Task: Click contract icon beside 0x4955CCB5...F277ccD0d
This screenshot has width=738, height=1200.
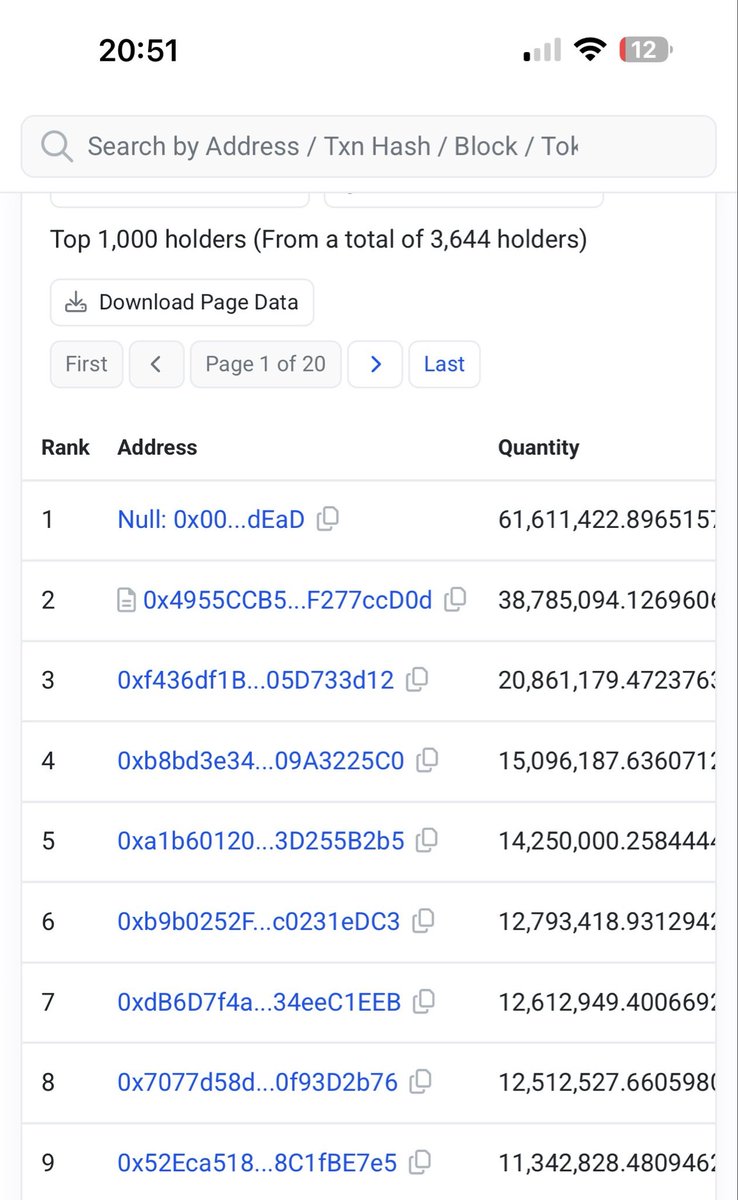Action: click(126, 600)
